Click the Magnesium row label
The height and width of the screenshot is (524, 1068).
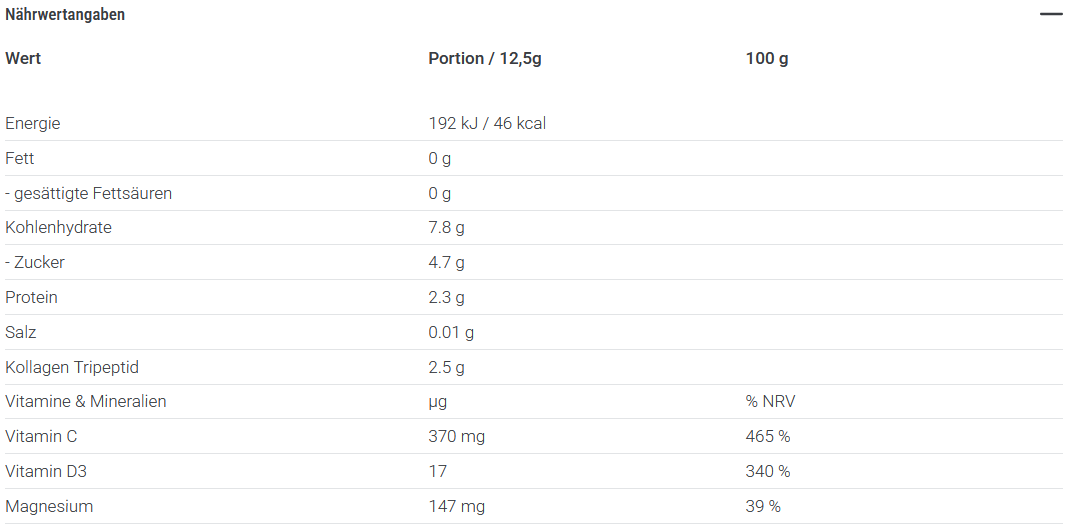pyautogui.click(x=49, y=506)
